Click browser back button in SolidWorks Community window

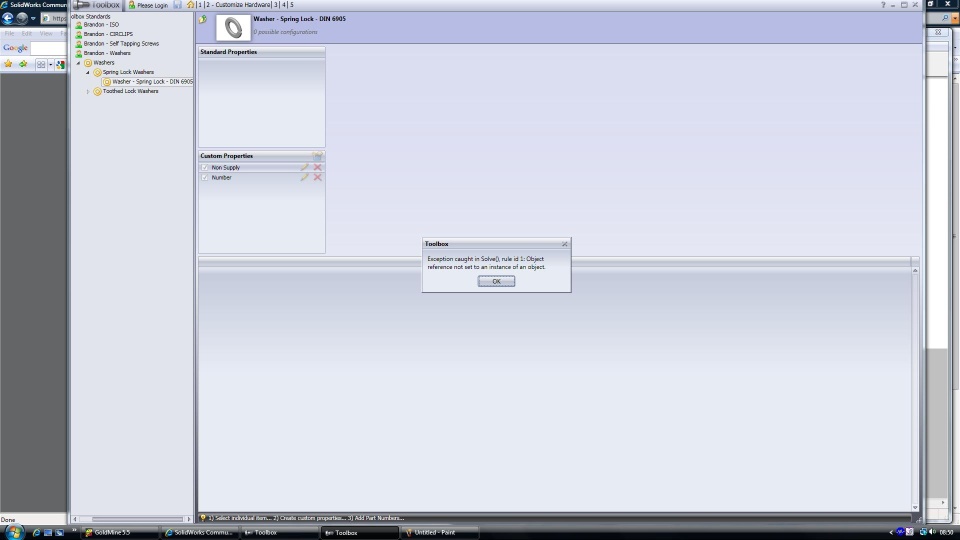tap(8, 18)
